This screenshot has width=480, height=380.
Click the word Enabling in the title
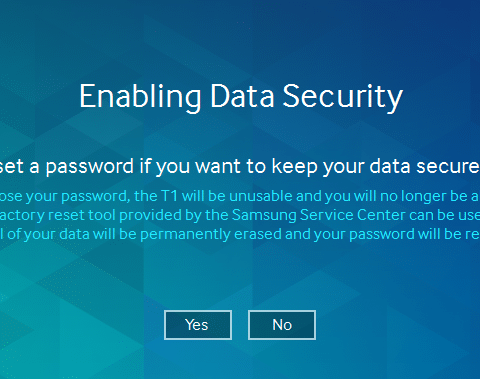[x=140, y=97]
